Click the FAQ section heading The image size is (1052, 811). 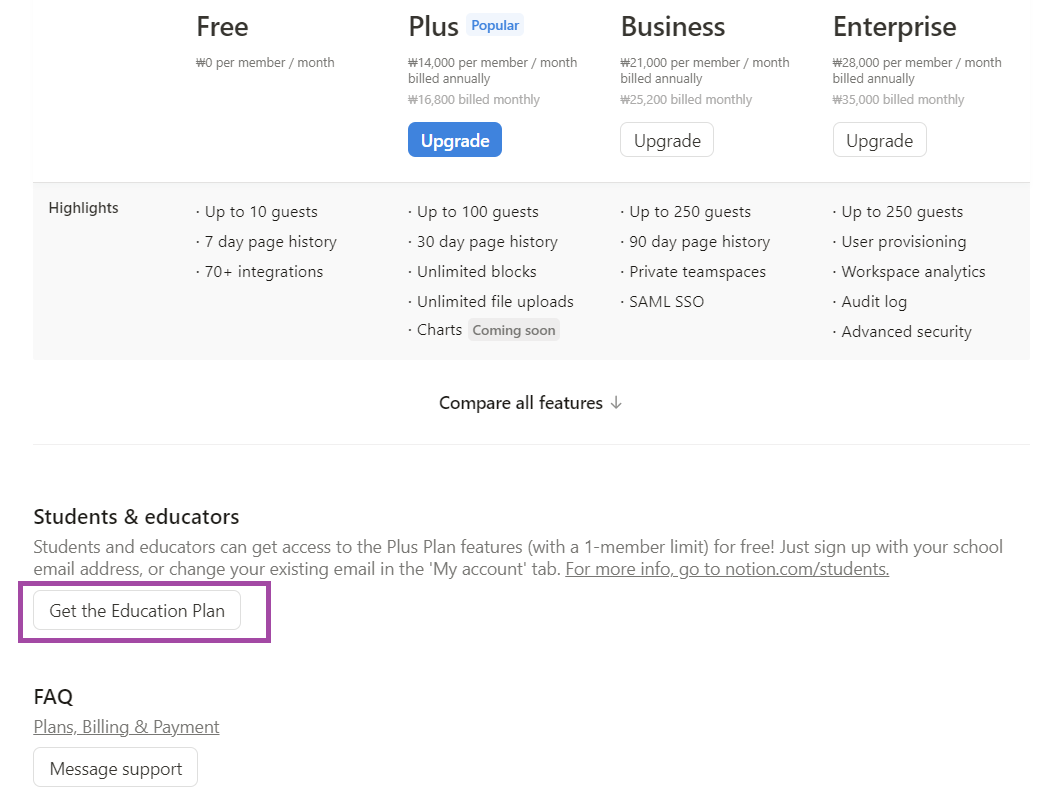click(53, 697)
